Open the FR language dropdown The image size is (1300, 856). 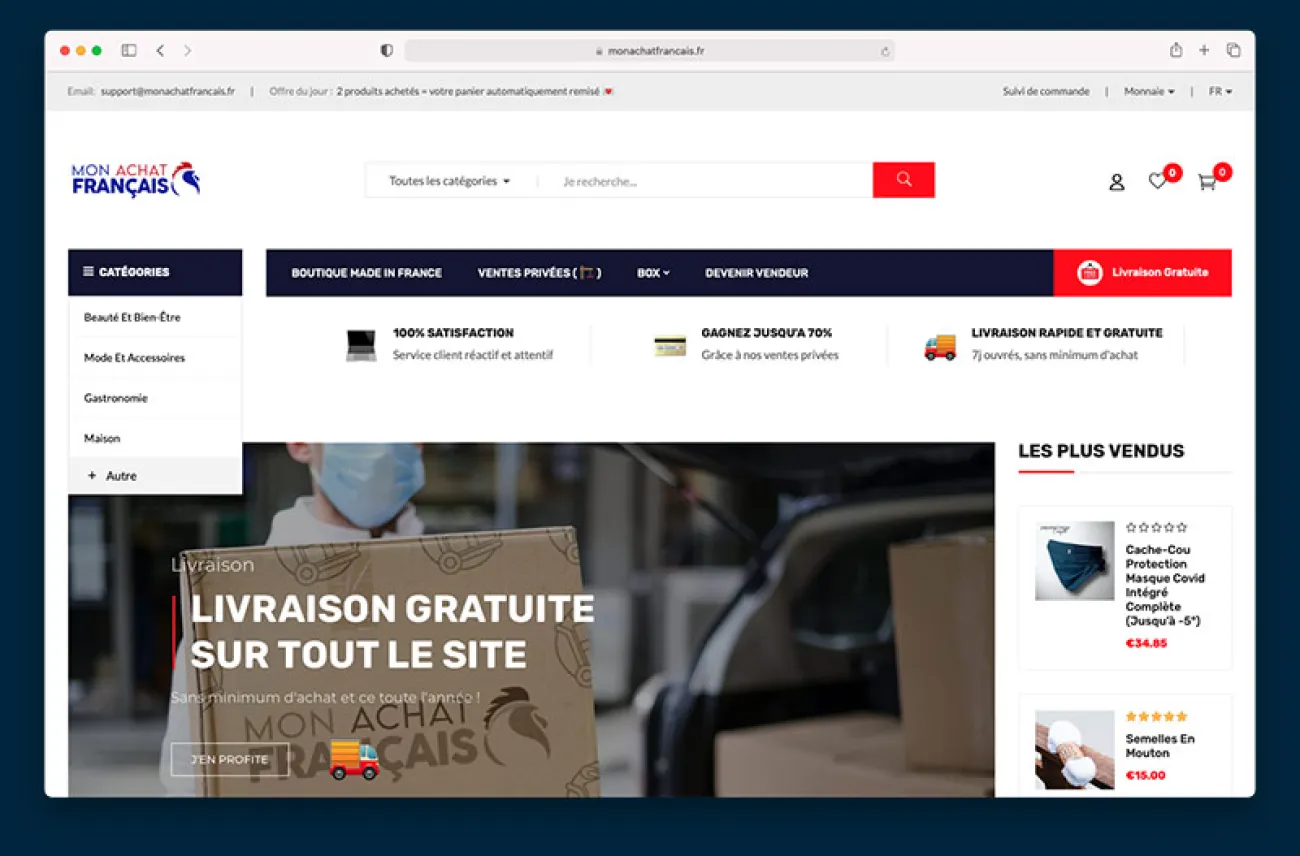[x=1220, y=91]
